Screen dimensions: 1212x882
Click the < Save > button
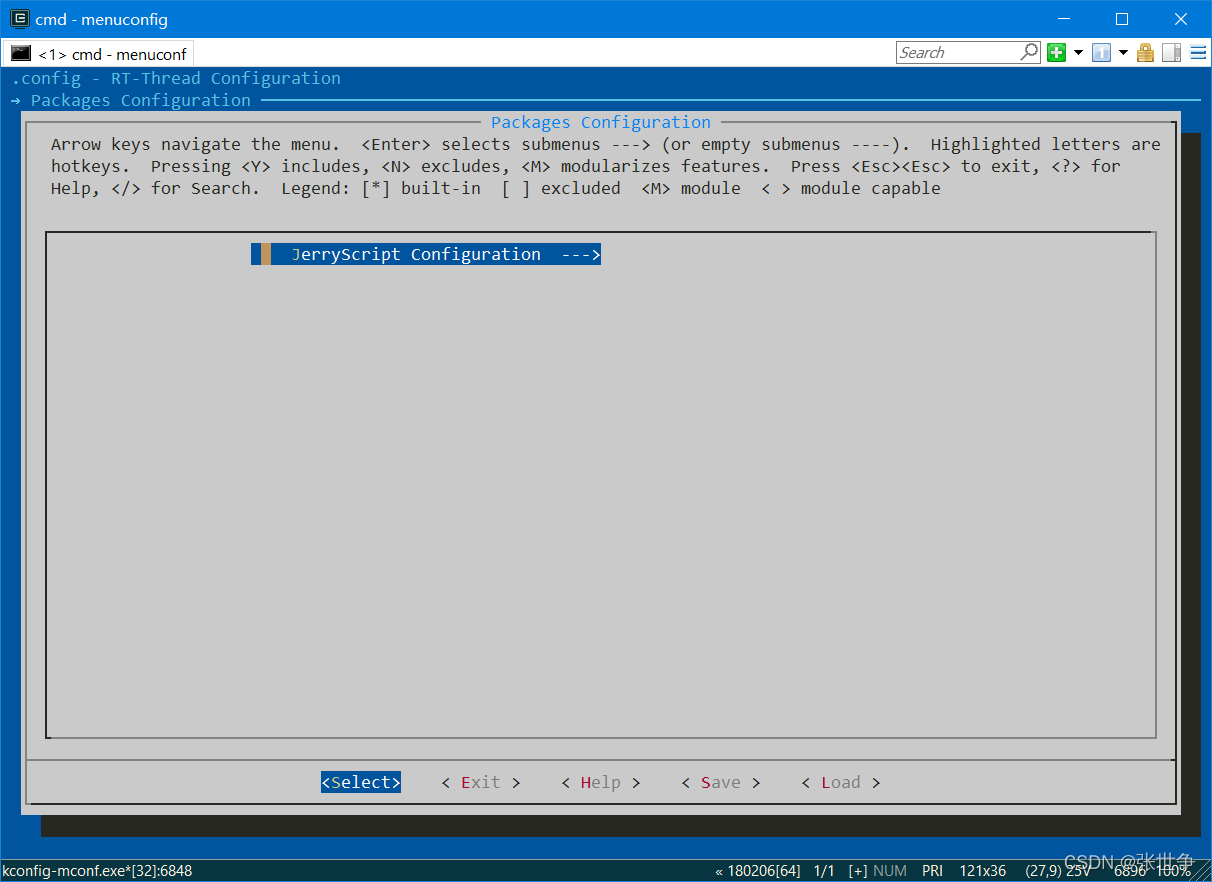point(721,783)
